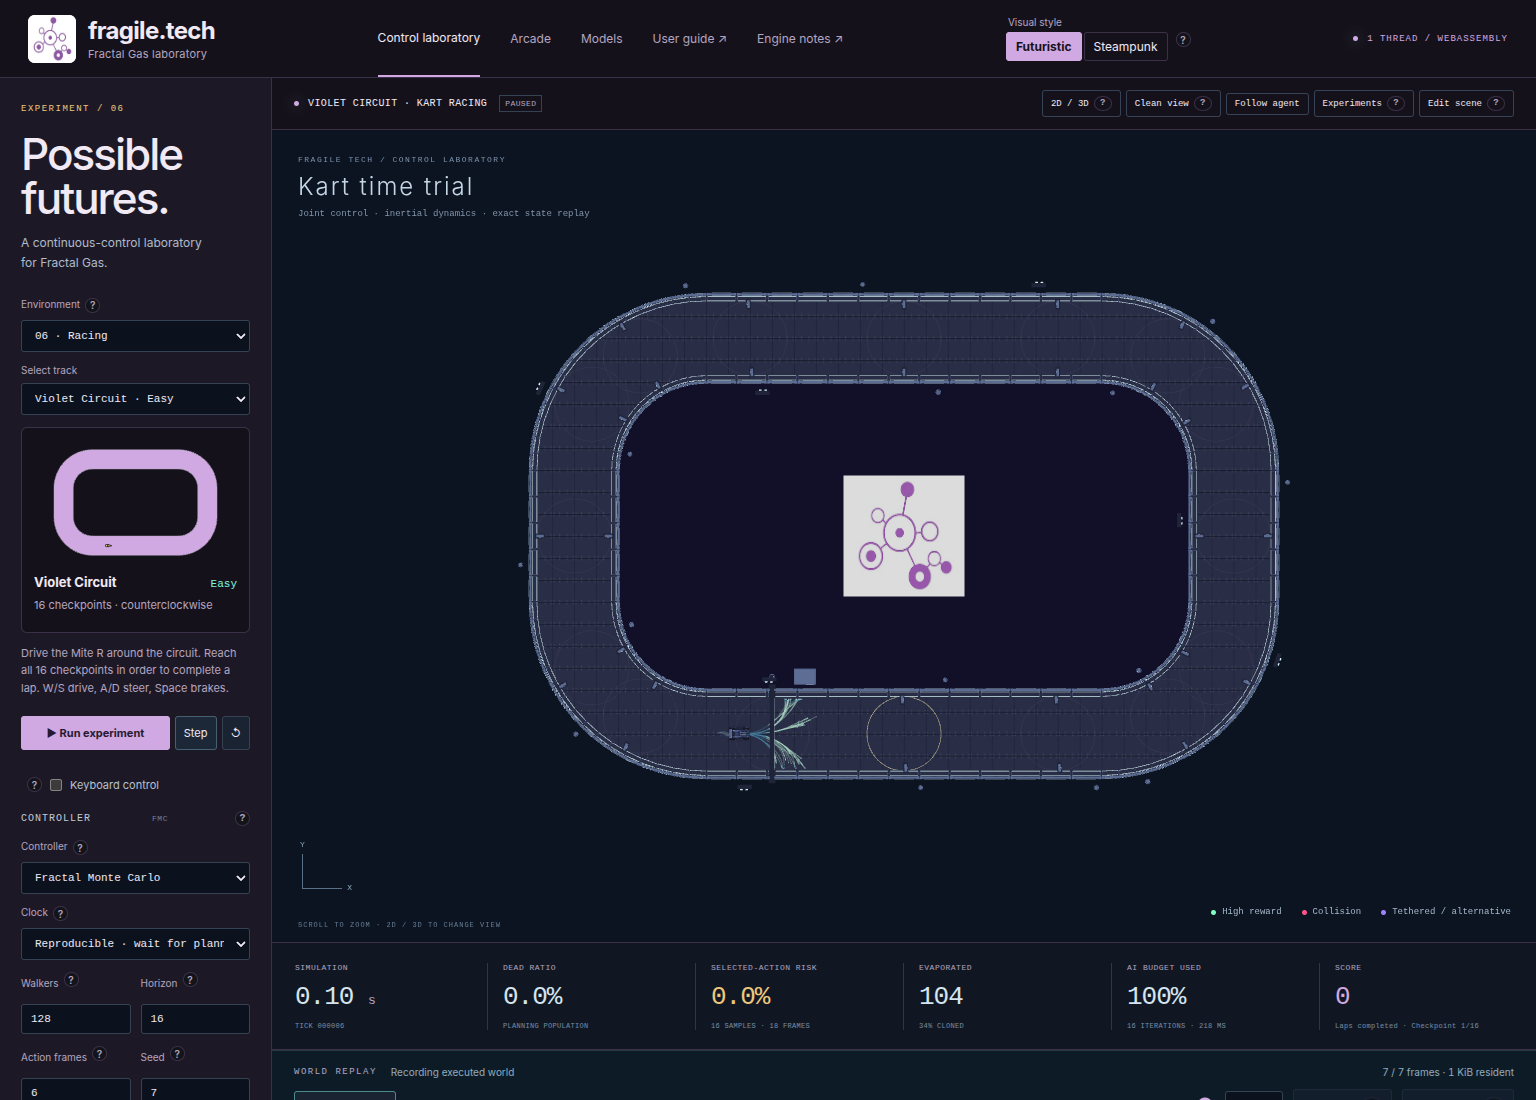Open help icon next to Visual style
The image size is (1536, 1100).
click(1183, 40)
